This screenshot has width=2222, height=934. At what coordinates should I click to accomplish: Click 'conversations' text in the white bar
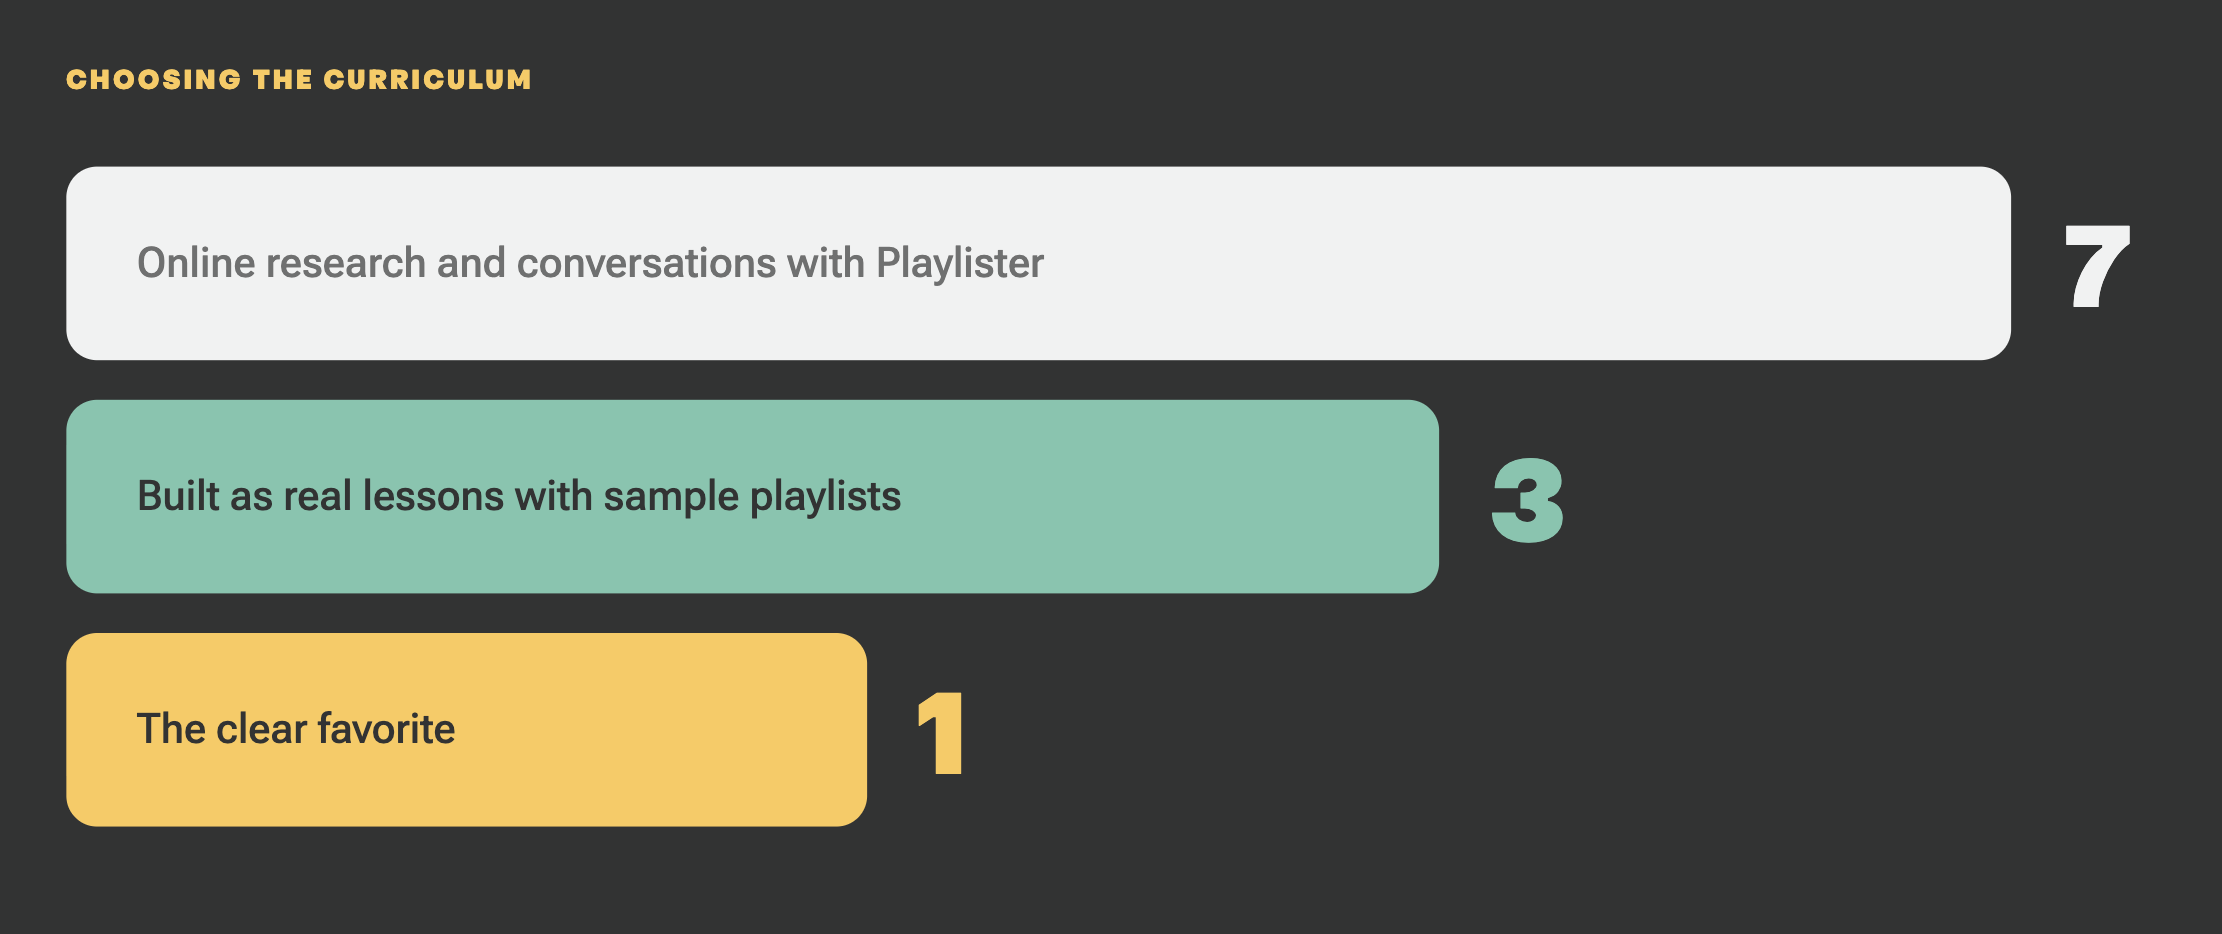tap(646, 263)
